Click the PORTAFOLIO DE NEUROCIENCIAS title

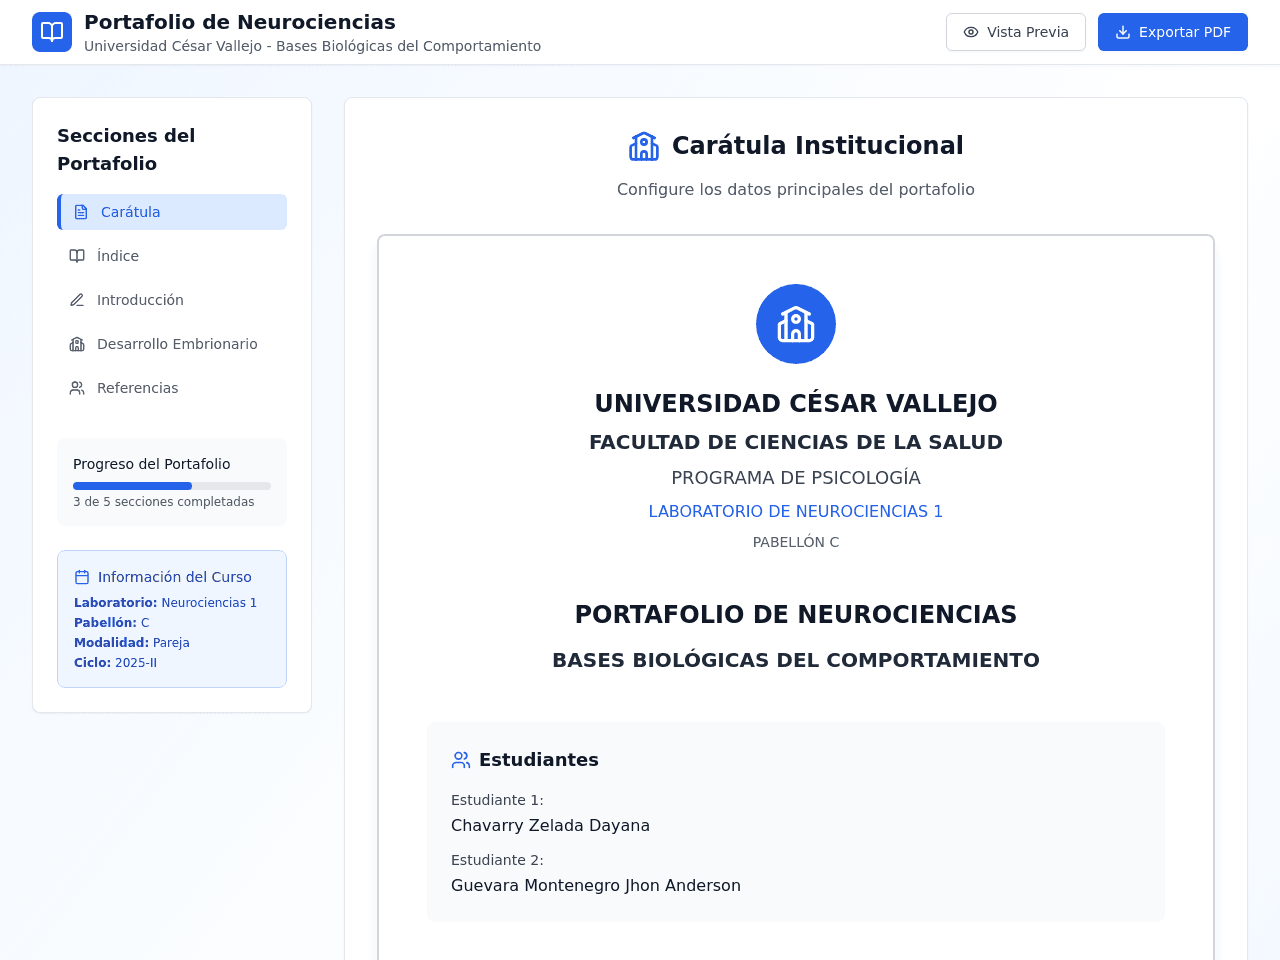click(x=796, y=614)
